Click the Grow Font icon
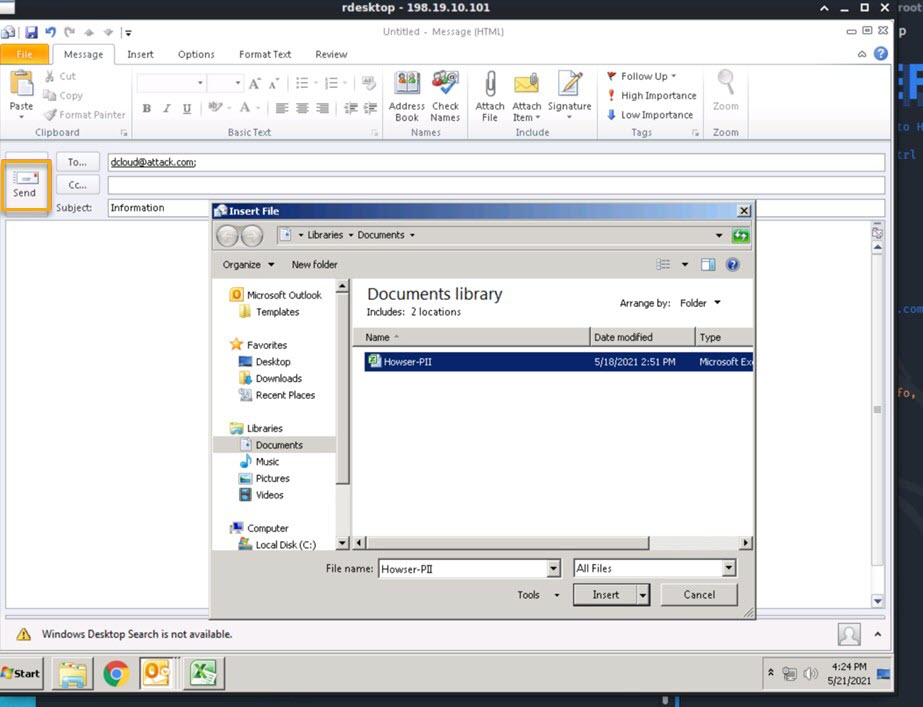Image resolution: width=923 pixels, height=707 pixels. [254, 83]
